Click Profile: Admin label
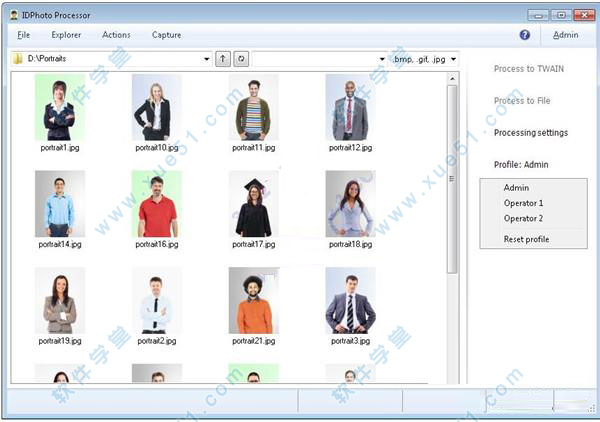 [521, 165]
